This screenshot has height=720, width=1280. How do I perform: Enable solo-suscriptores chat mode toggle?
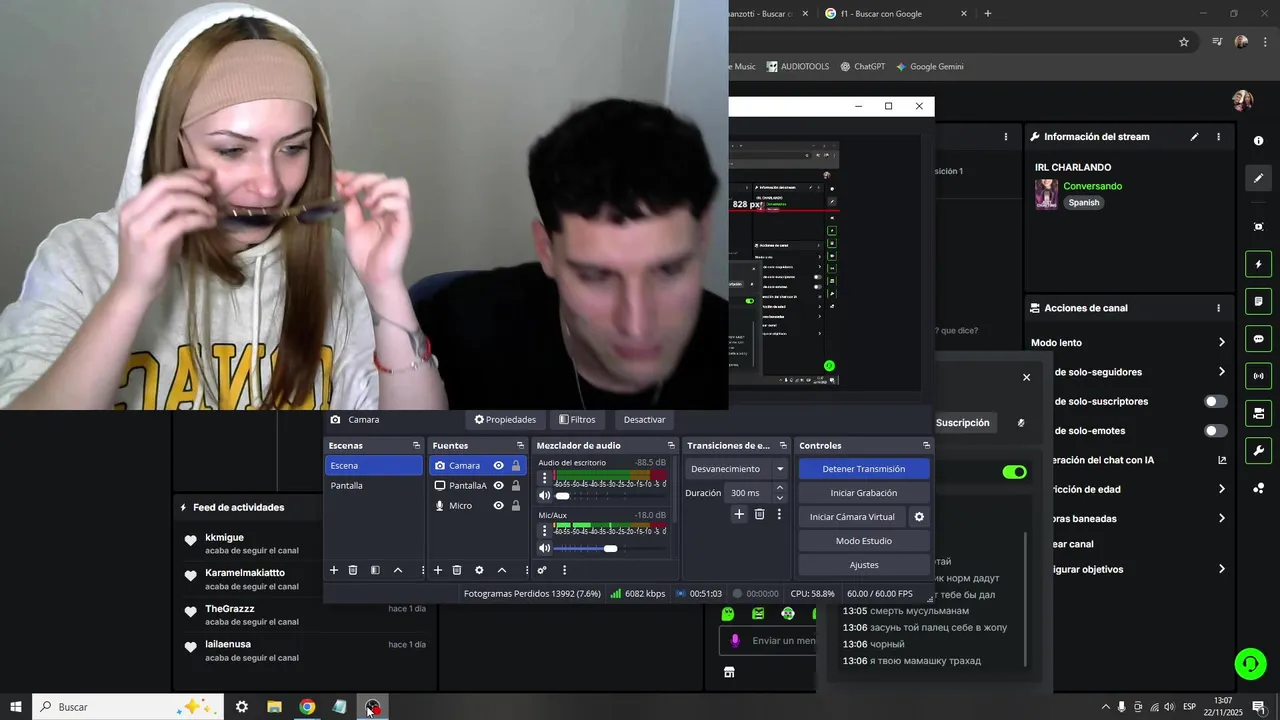coord(1216,402)
